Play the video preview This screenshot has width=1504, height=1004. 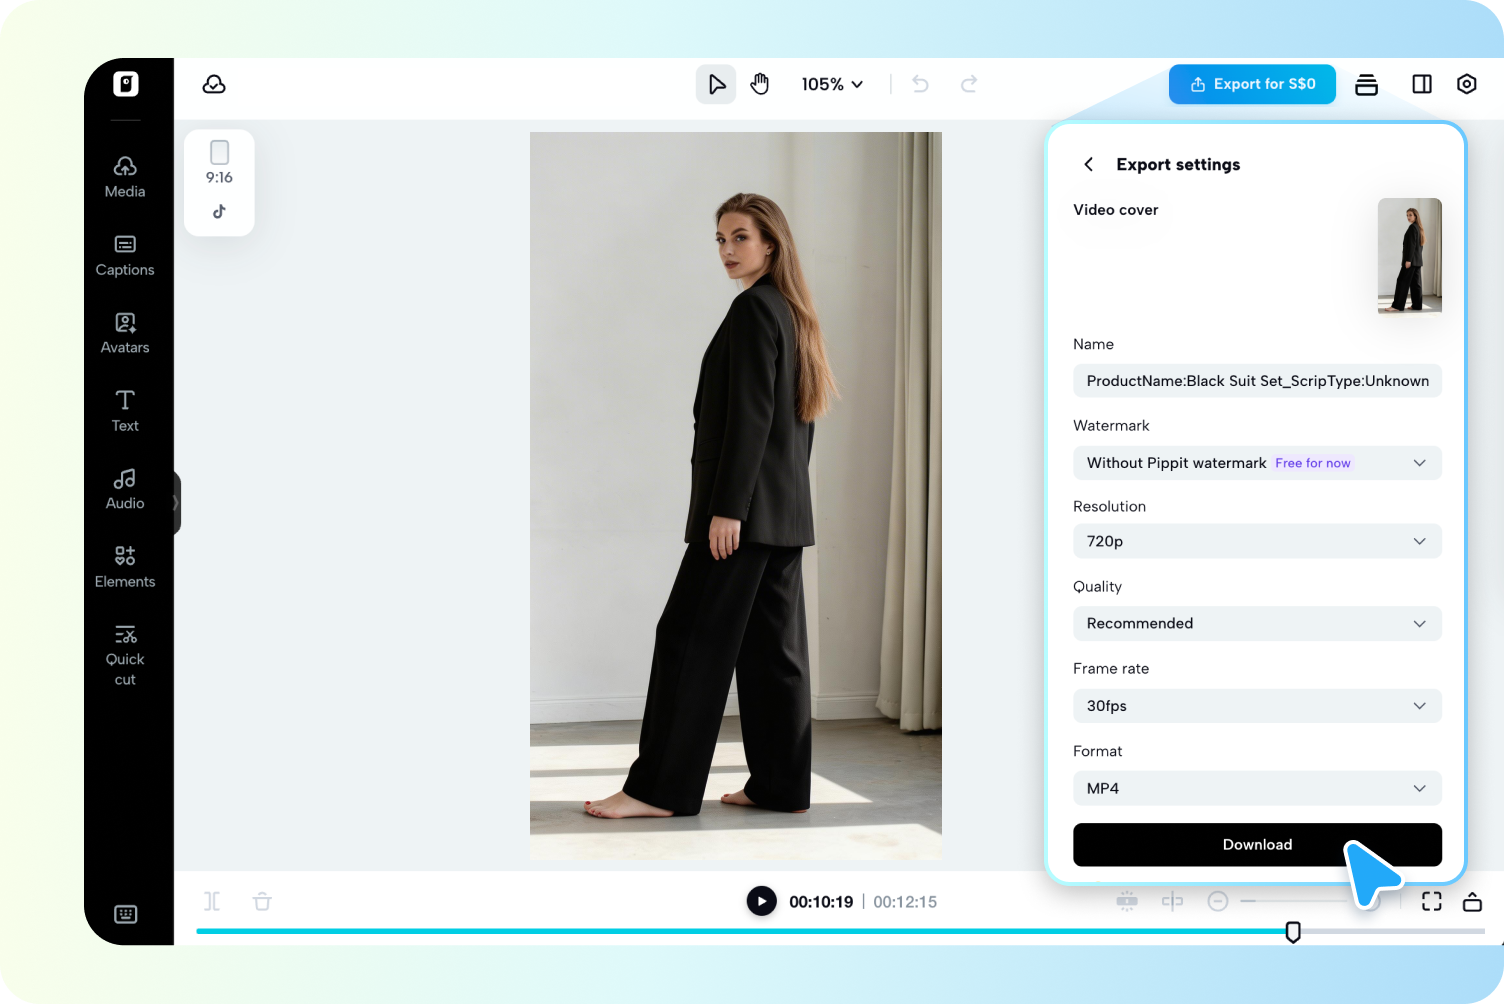761,901
